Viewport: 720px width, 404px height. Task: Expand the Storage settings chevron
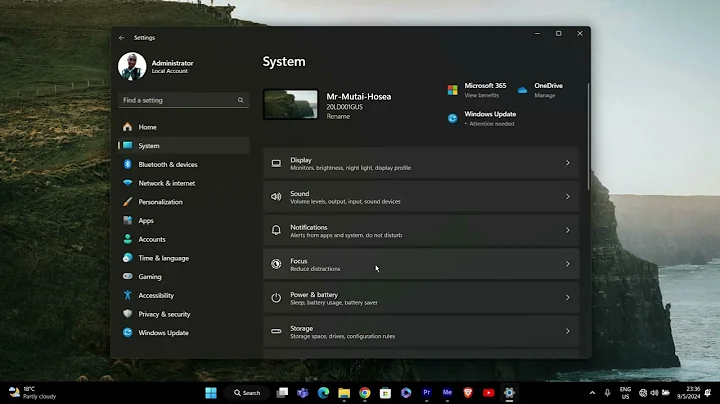coord(568,331)
